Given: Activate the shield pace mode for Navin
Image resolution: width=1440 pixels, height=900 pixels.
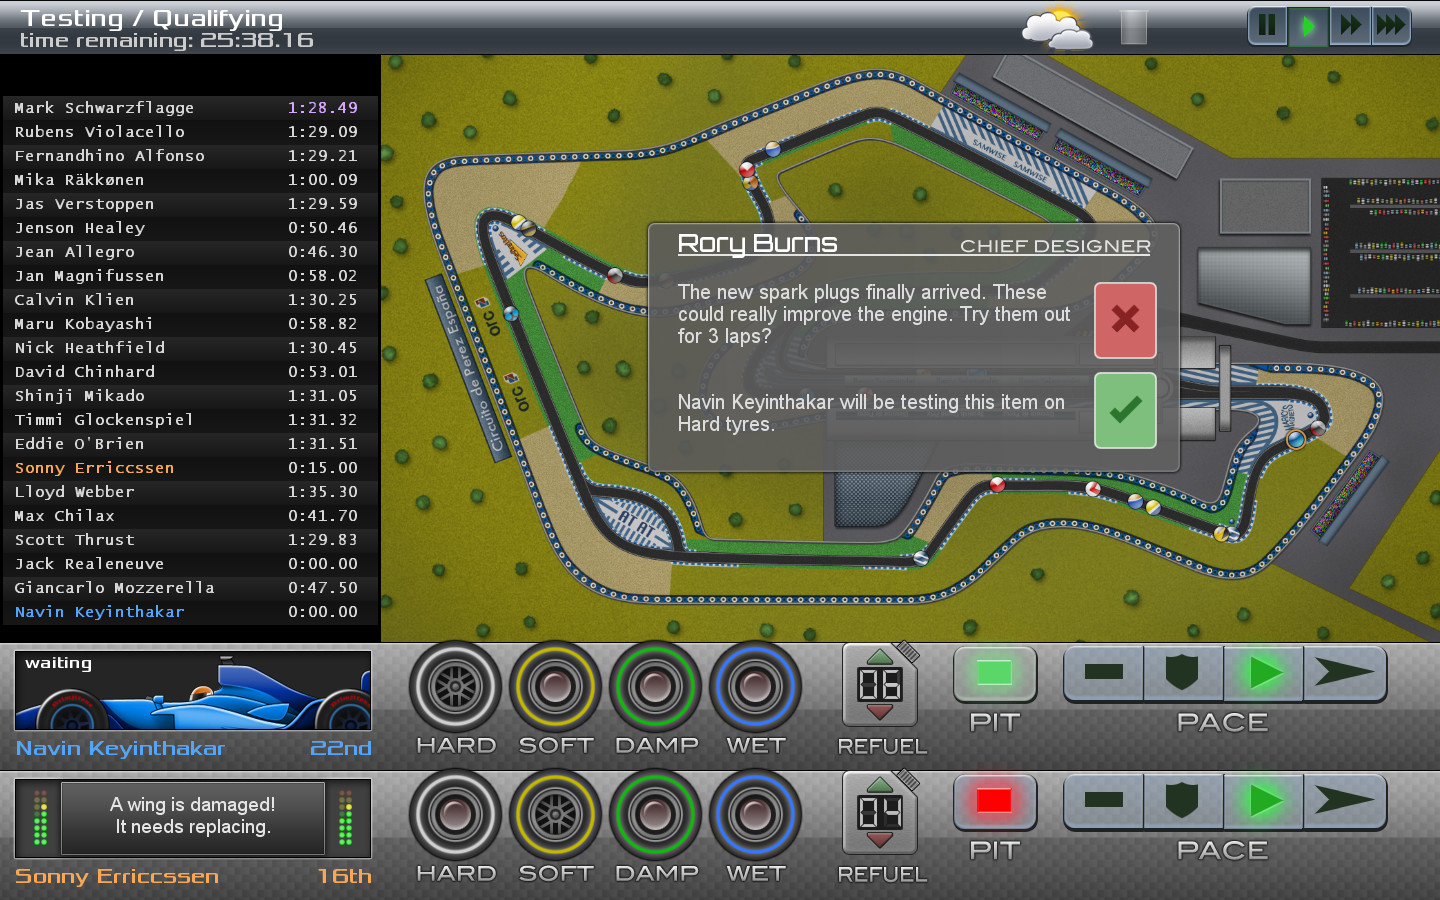Looking at the screenshot, I should tap(1182, 674).
